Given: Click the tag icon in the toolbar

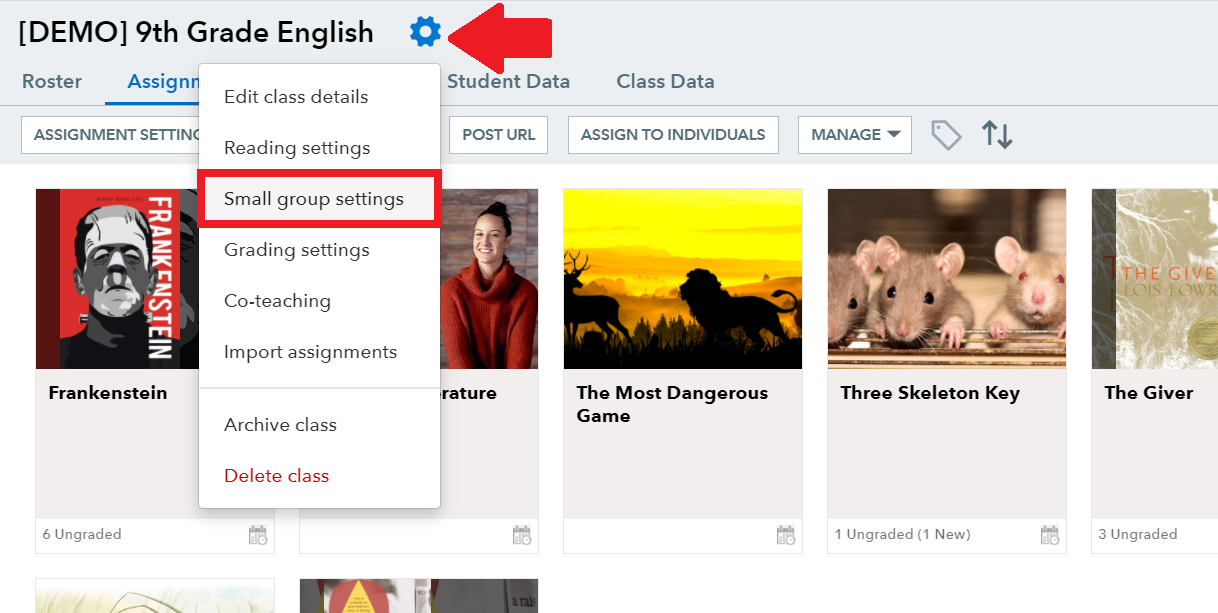Looking at the screenshot, I should click(x=946, y=135).
